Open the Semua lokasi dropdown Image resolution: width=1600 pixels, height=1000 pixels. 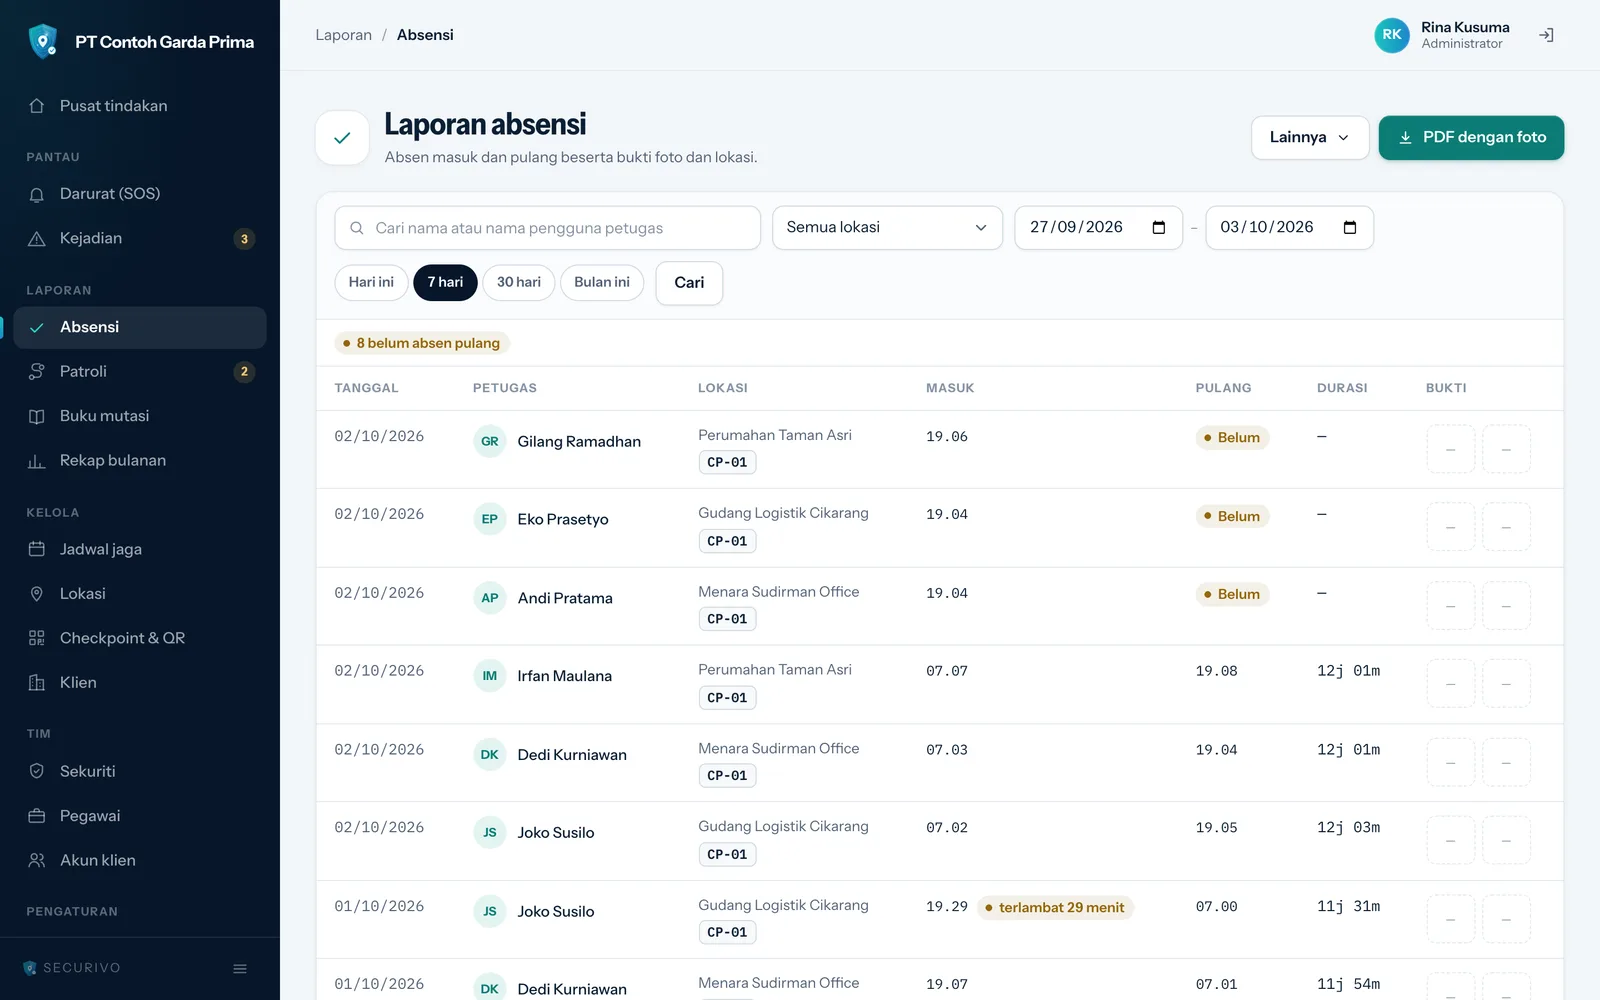887,228
